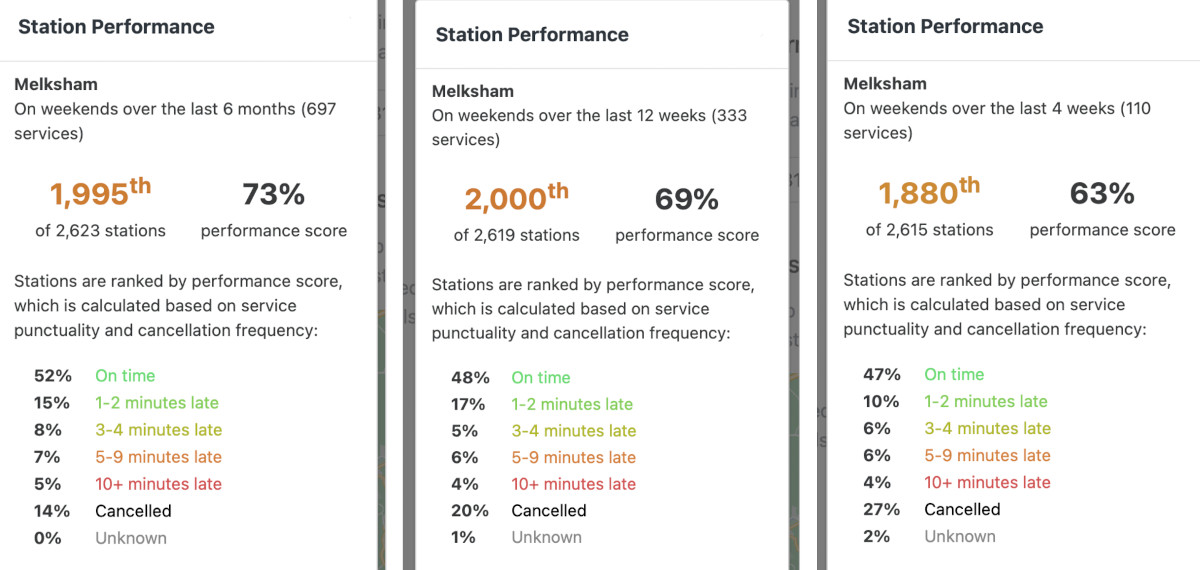Click the 52% On time row
This screenshot has height=570, width=1200.
click(x=125, y=376)
